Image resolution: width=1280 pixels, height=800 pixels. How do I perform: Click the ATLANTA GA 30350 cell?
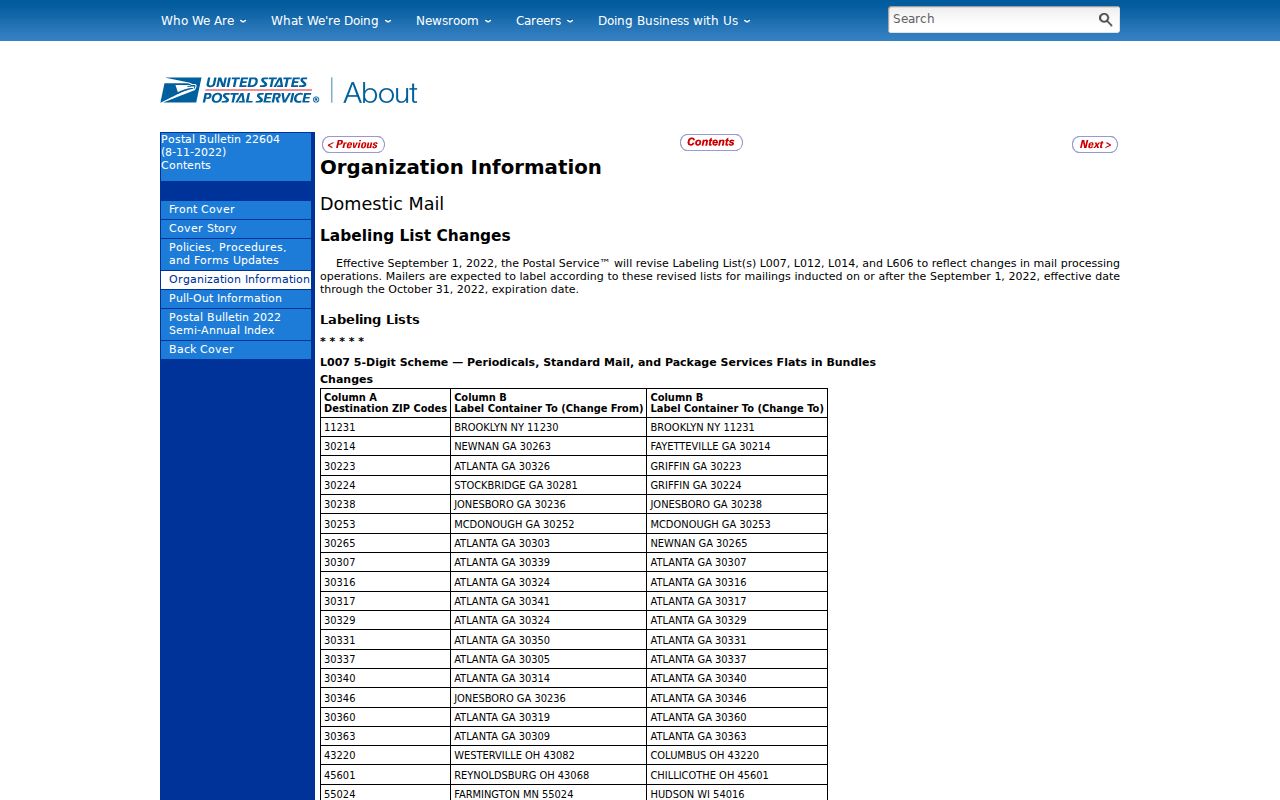(x=548, y=640)
